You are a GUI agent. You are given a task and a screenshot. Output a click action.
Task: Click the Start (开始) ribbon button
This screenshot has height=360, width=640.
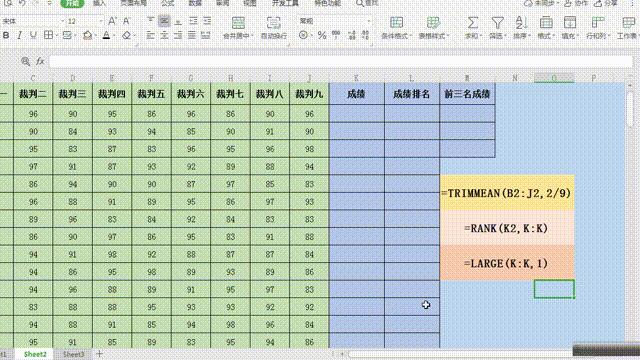(72, 3)
